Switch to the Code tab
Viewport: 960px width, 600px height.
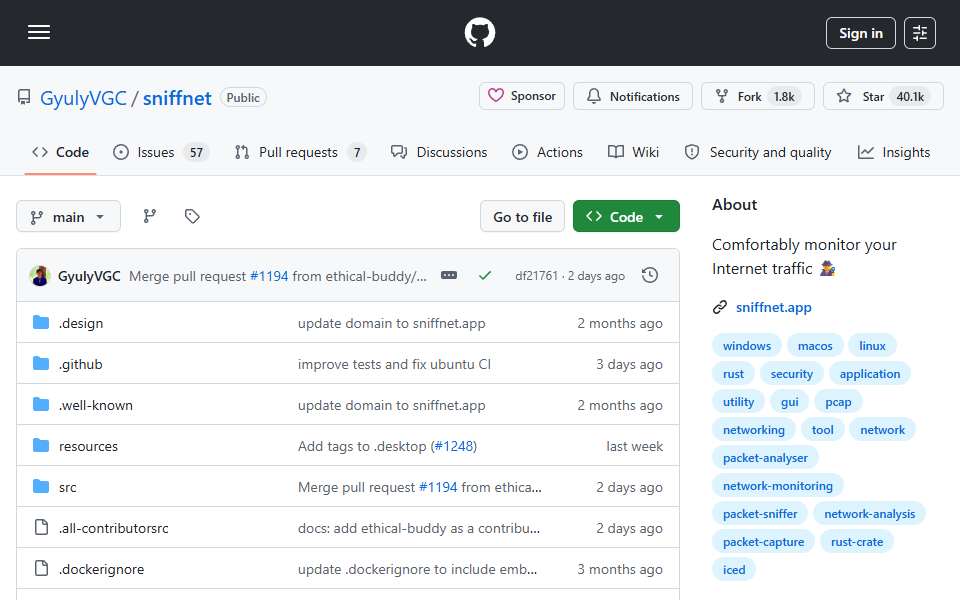tap(61, 152)
